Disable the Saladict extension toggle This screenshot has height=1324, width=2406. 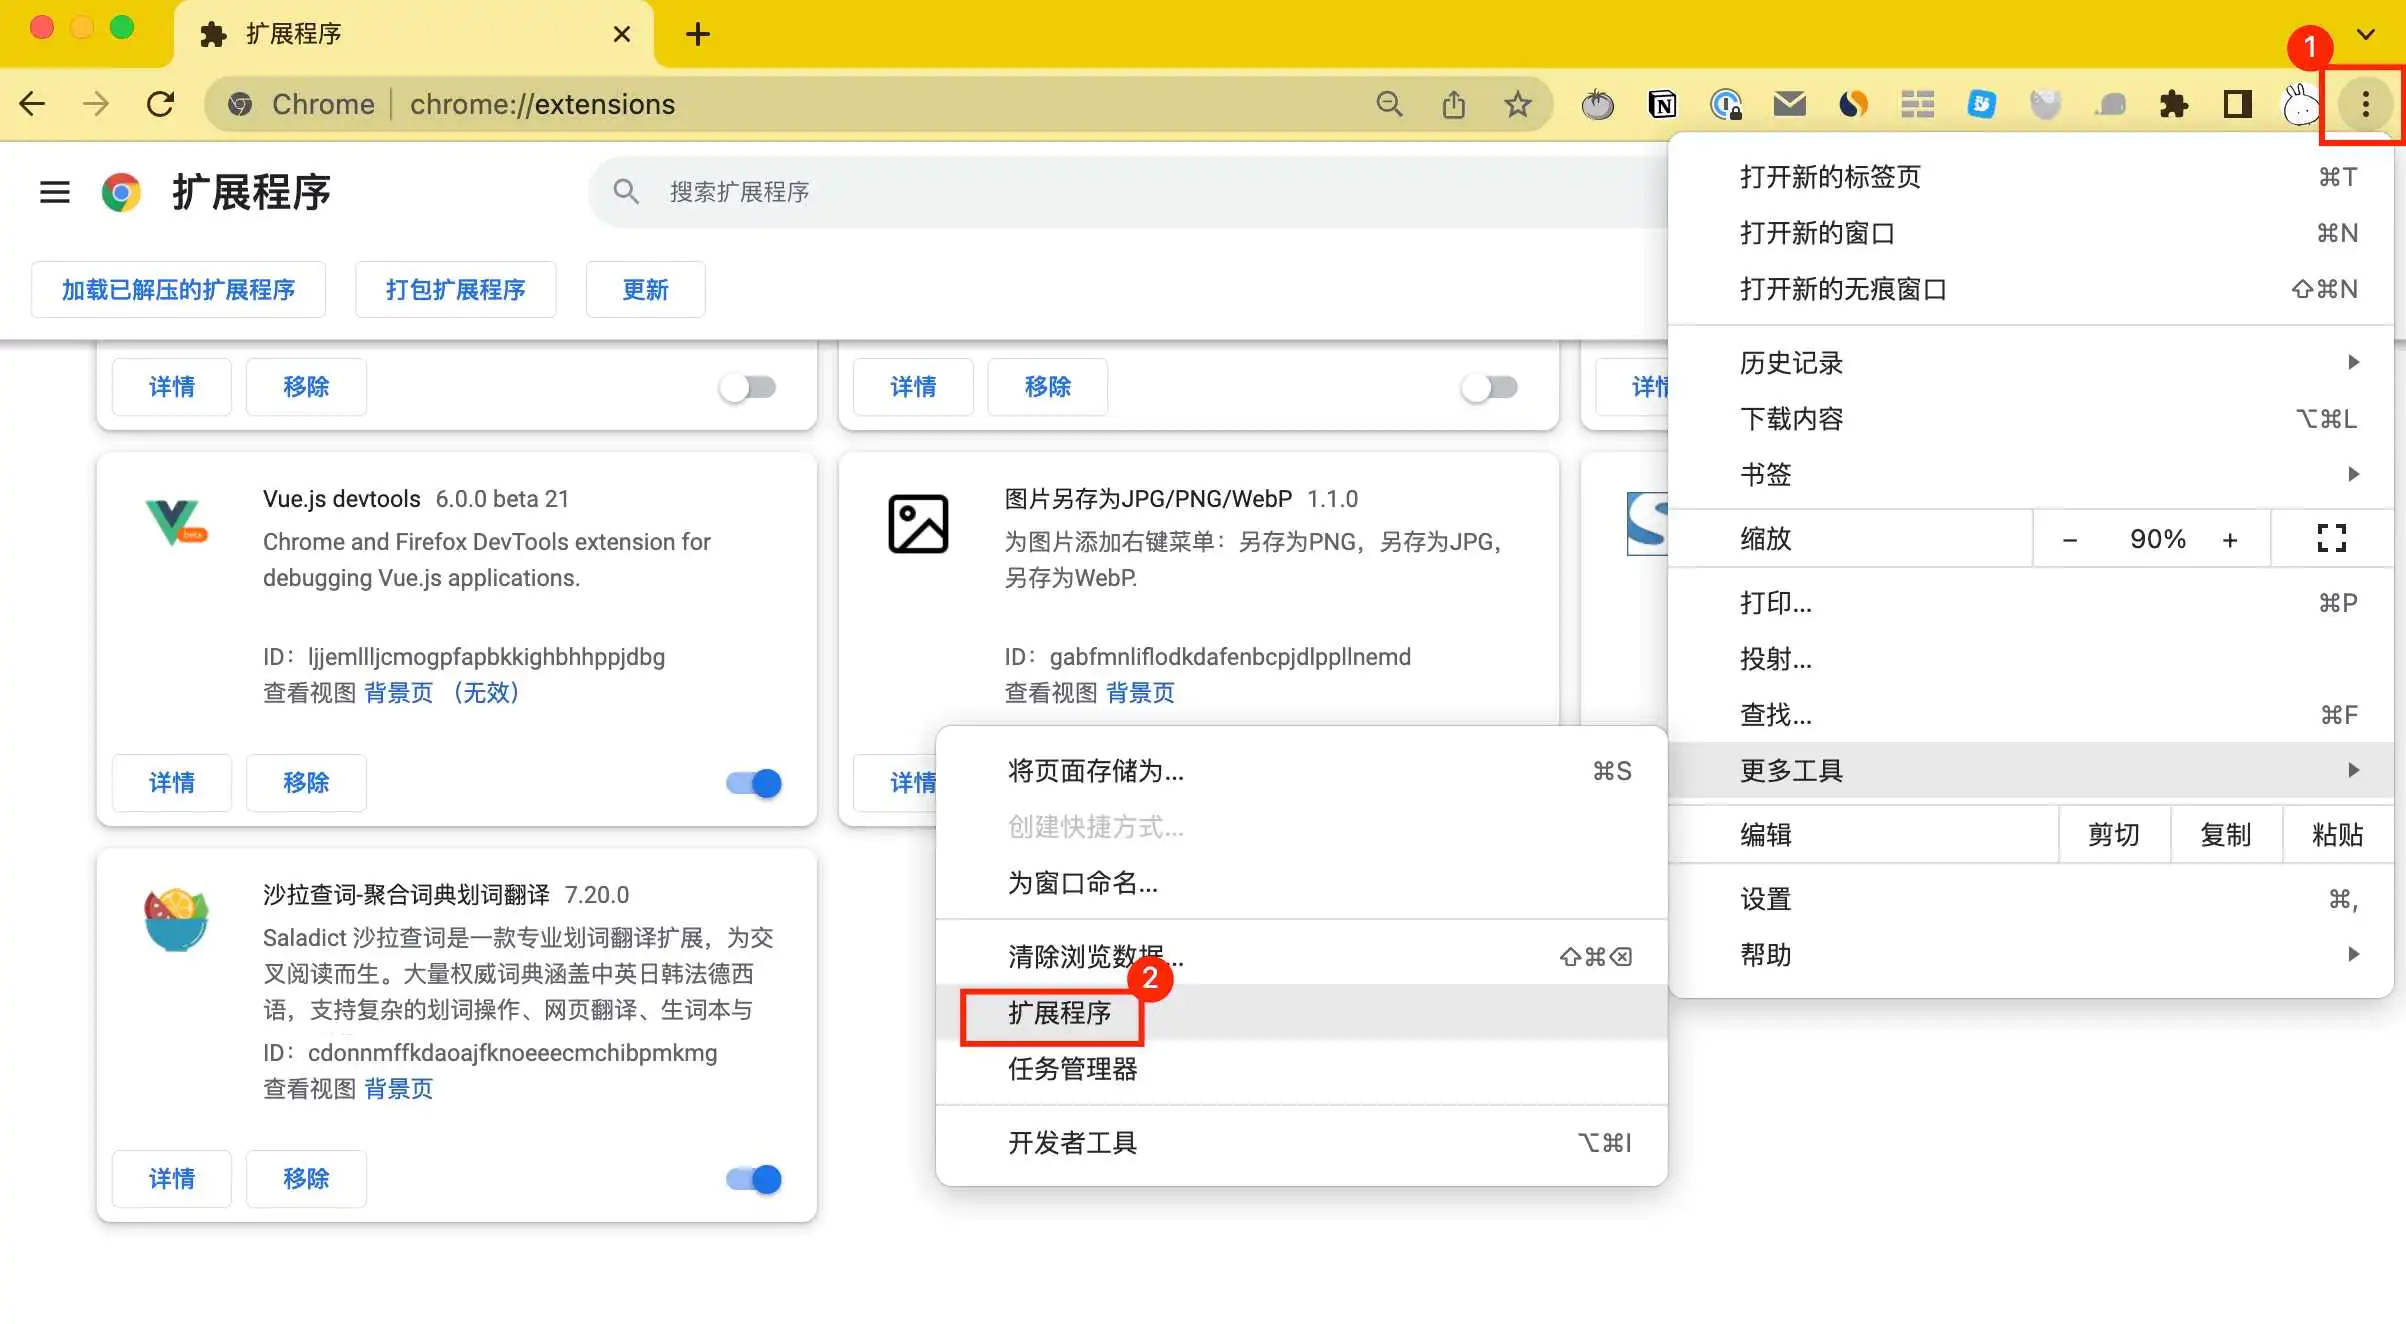754,1179
